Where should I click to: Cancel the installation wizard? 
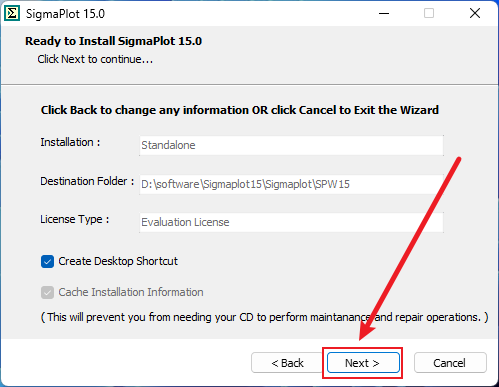click(450, 363)
